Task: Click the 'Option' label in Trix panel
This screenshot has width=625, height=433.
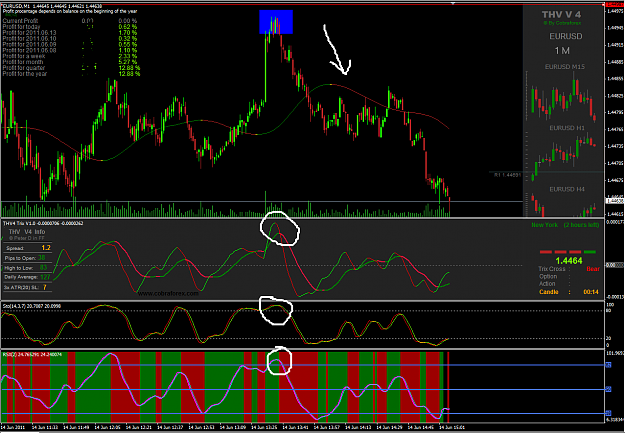Action: 548,276
